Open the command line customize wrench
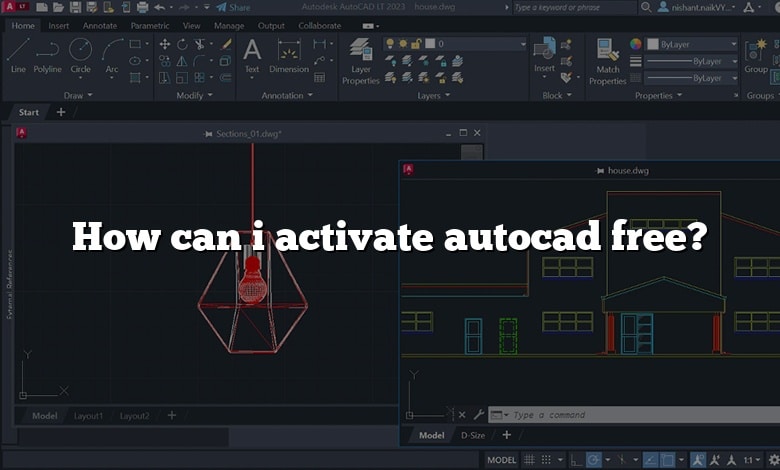Viewport: 780px width, 470px height. [479, 414]
